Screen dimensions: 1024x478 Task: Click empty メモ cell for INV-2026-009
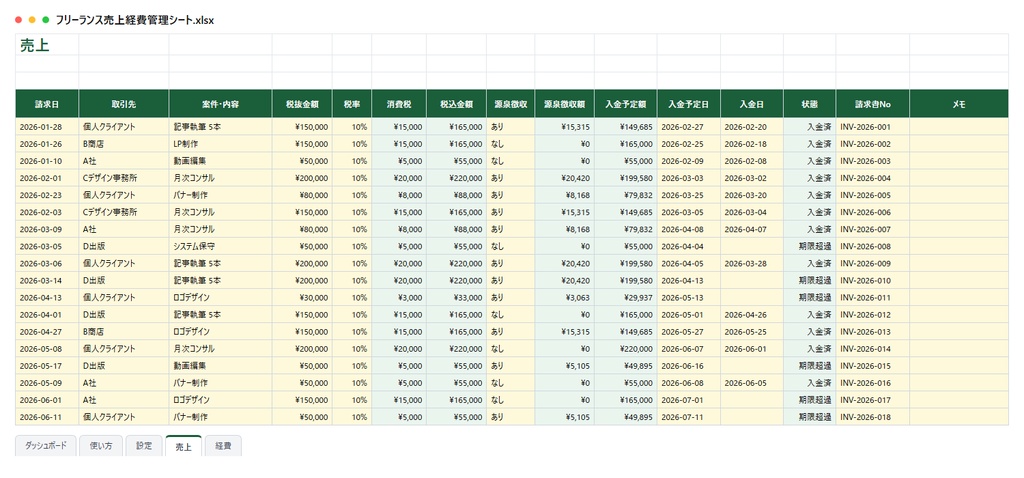click(958, 263)
